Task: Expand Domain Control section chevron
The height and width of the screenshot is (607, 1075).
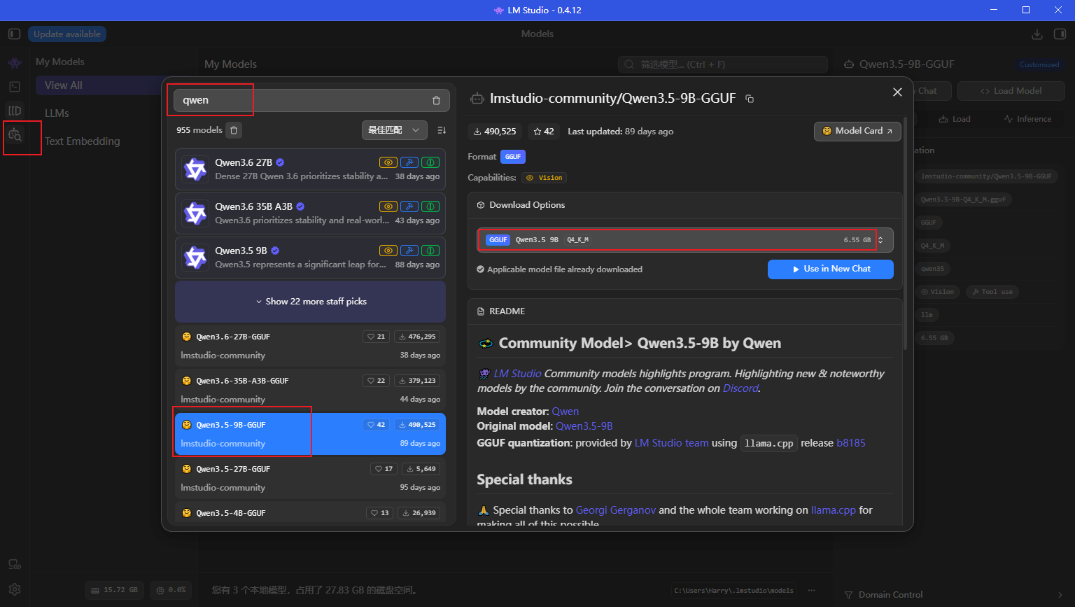Action: point(1060,595)
